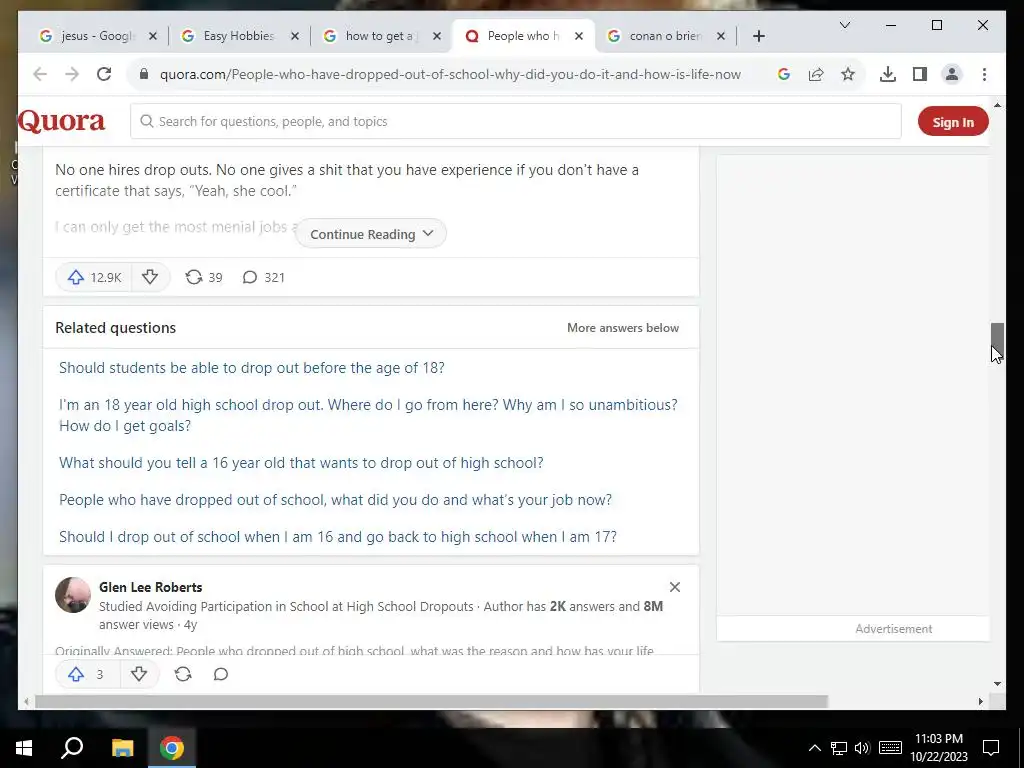Viewport: 1024px width, 768px height.
Task: Open the clock showing 11:03 PM
Action: (x=939, y=748)
